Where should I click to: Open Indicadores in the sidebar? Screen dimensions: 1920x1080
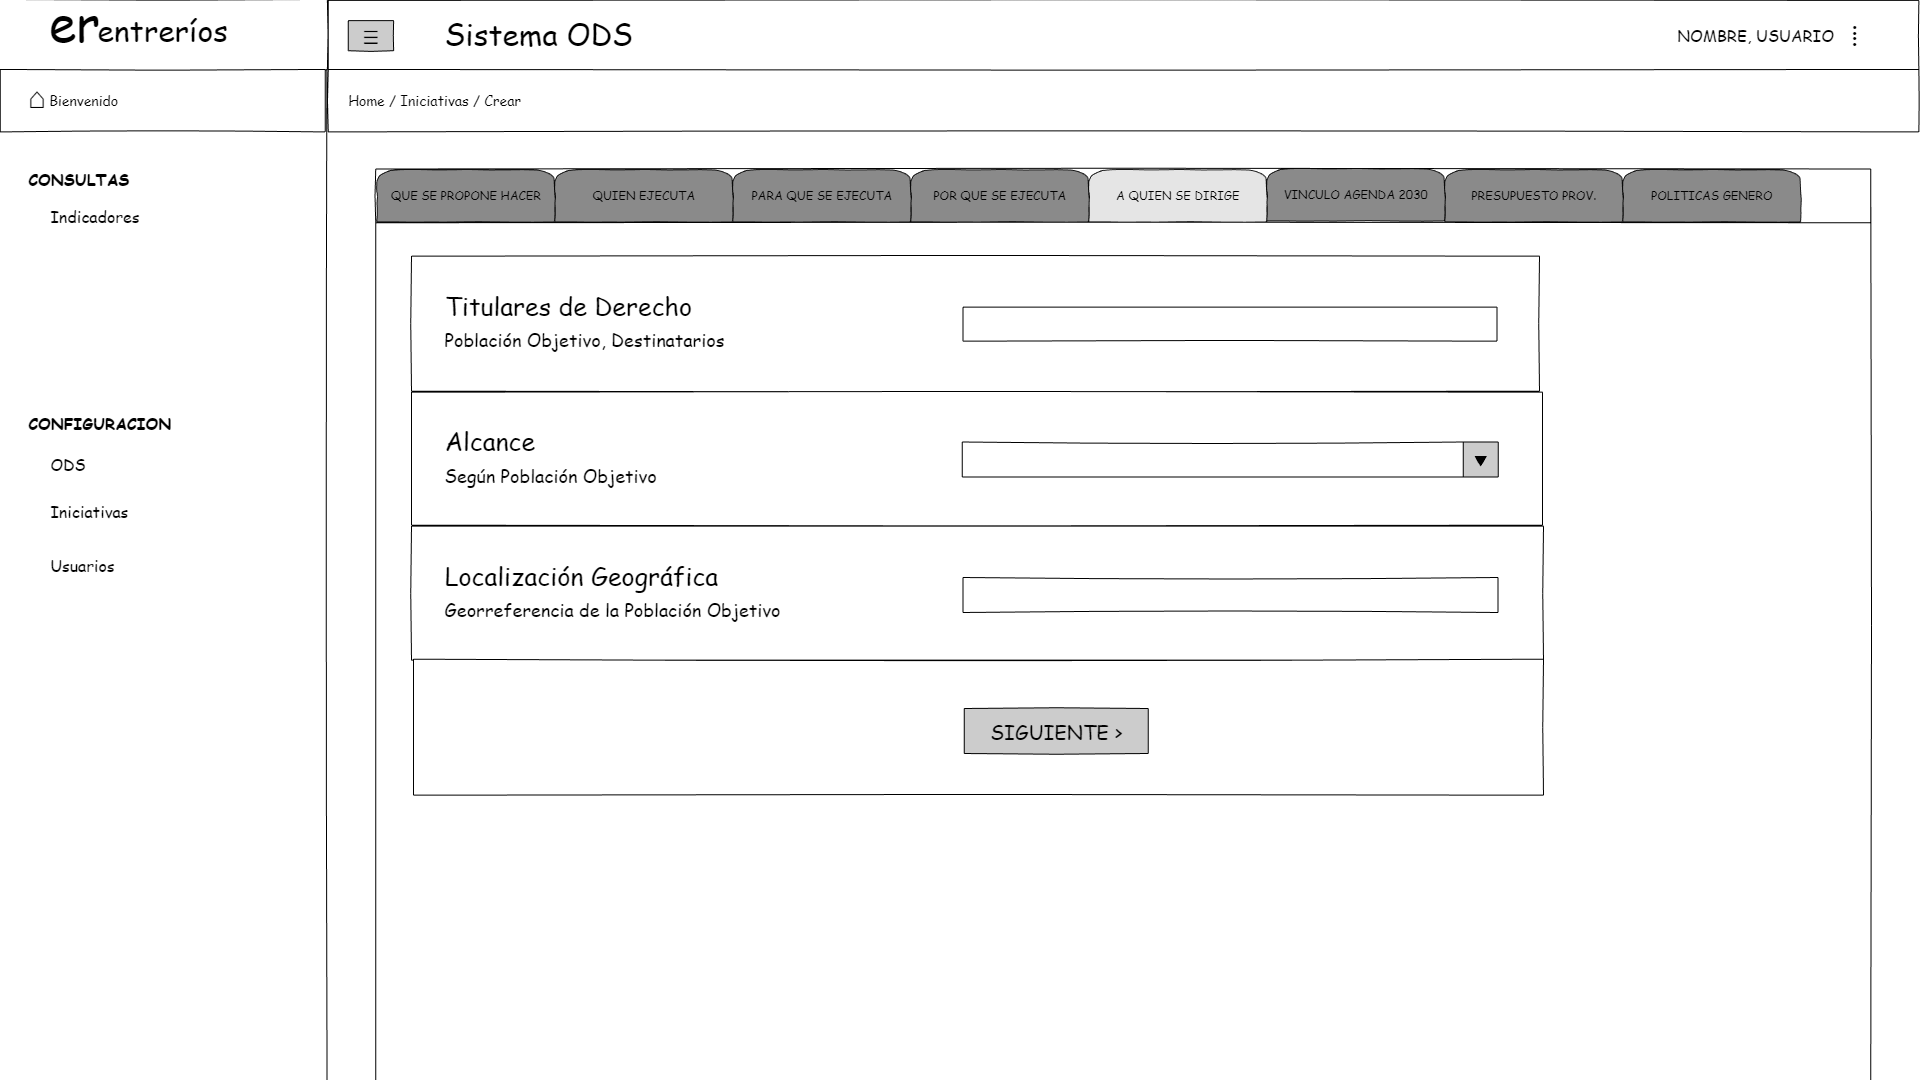[95, 218]
